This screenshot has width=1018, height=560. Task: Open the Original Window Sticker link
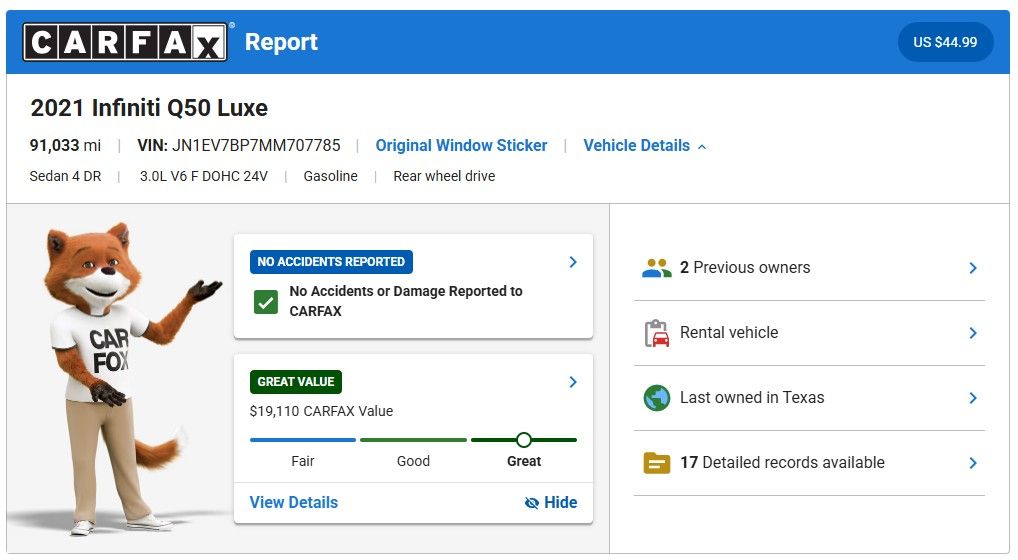click(461, 146)
